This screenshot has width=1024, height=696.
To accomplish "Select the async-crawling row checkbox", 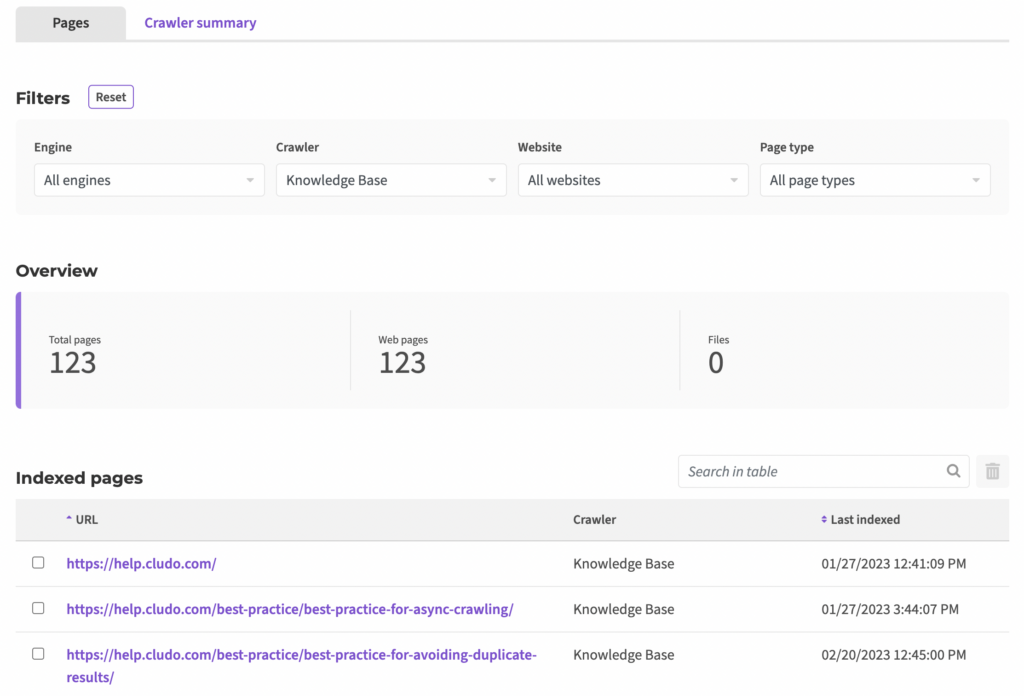I will 39,608.
